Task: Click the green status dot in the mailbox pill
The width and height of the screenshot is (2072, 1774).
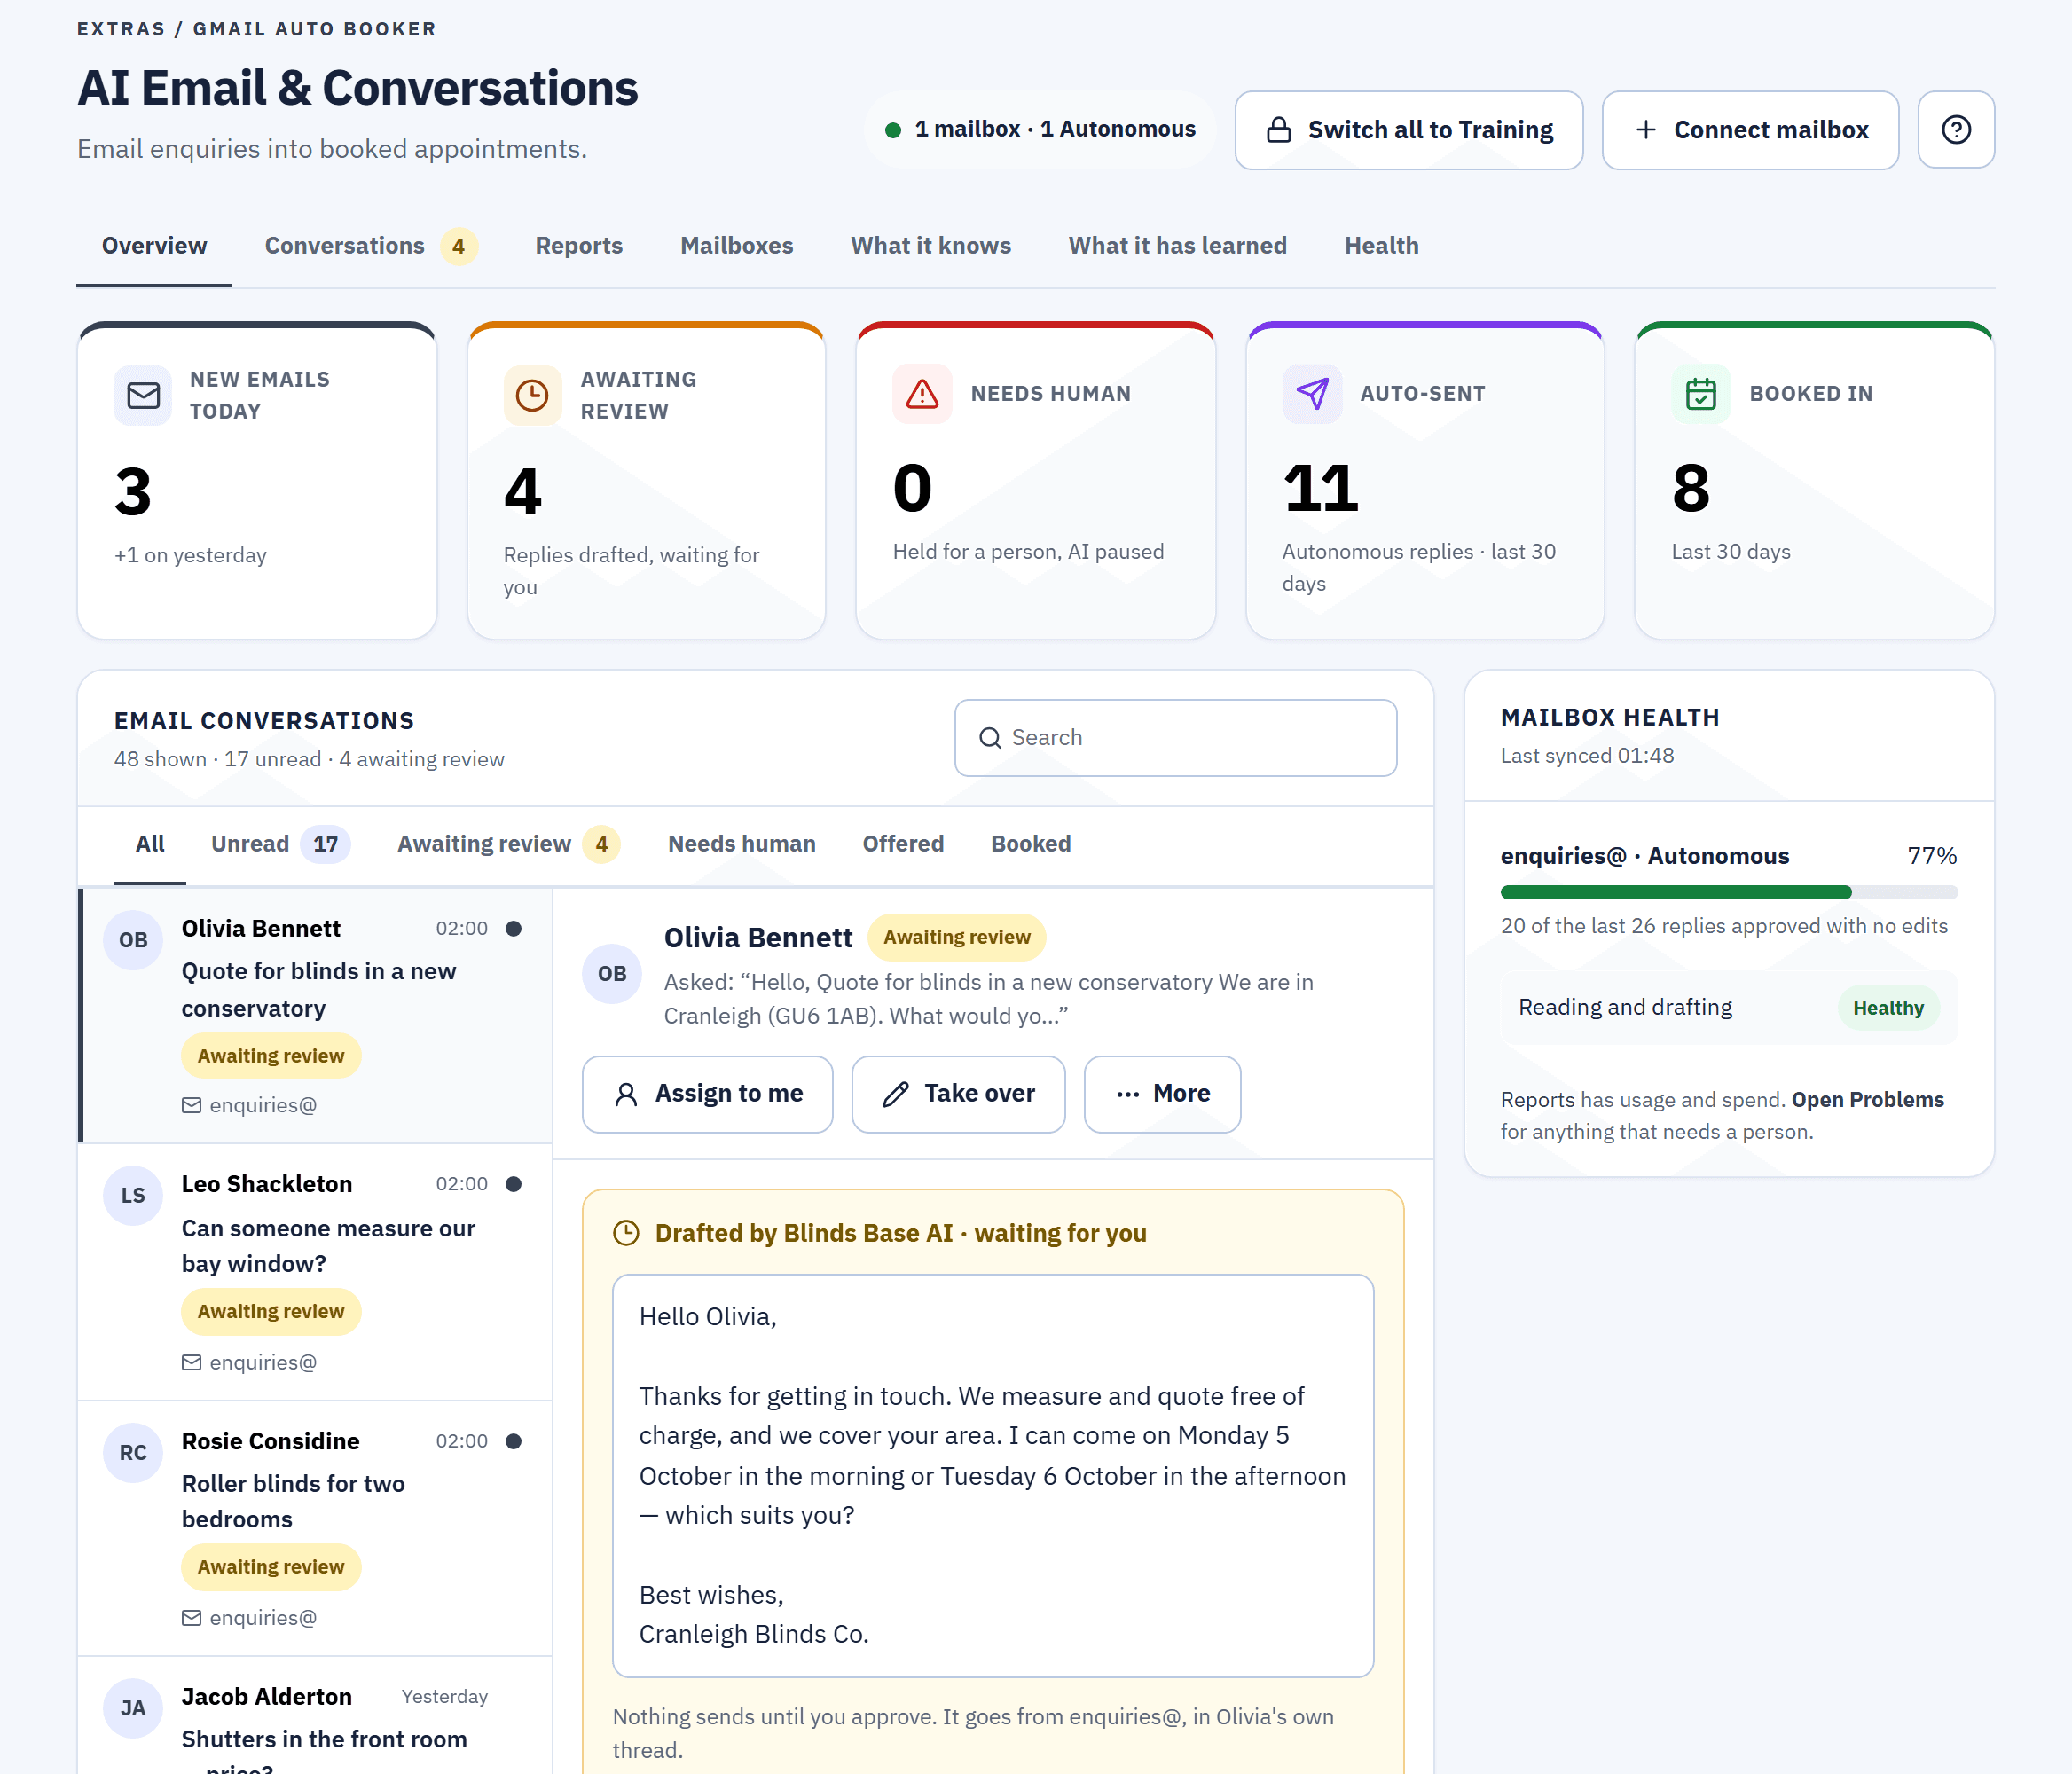Action: [894, 130]
